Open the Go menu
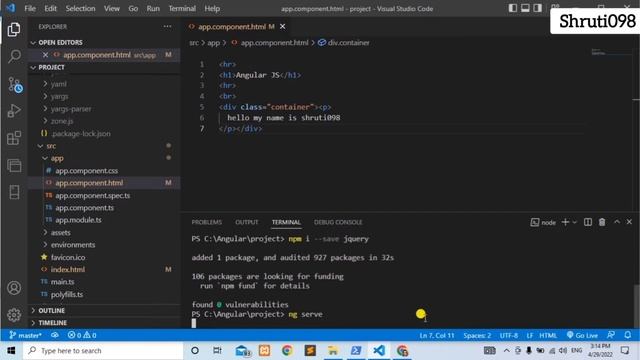Screen dimensions: 640x360 [133, 8]
